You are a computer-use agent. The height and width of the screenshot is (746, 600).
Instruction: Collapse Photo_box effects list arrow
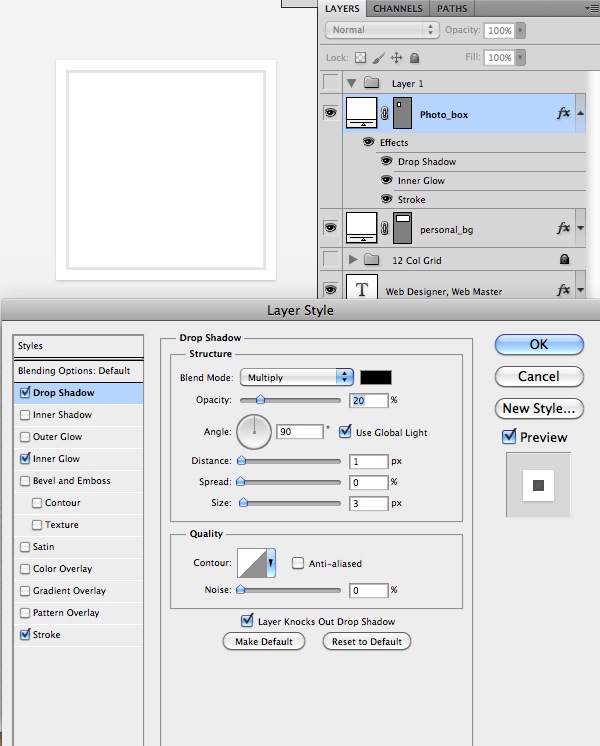pyautogui.click(x=580, y=113)
